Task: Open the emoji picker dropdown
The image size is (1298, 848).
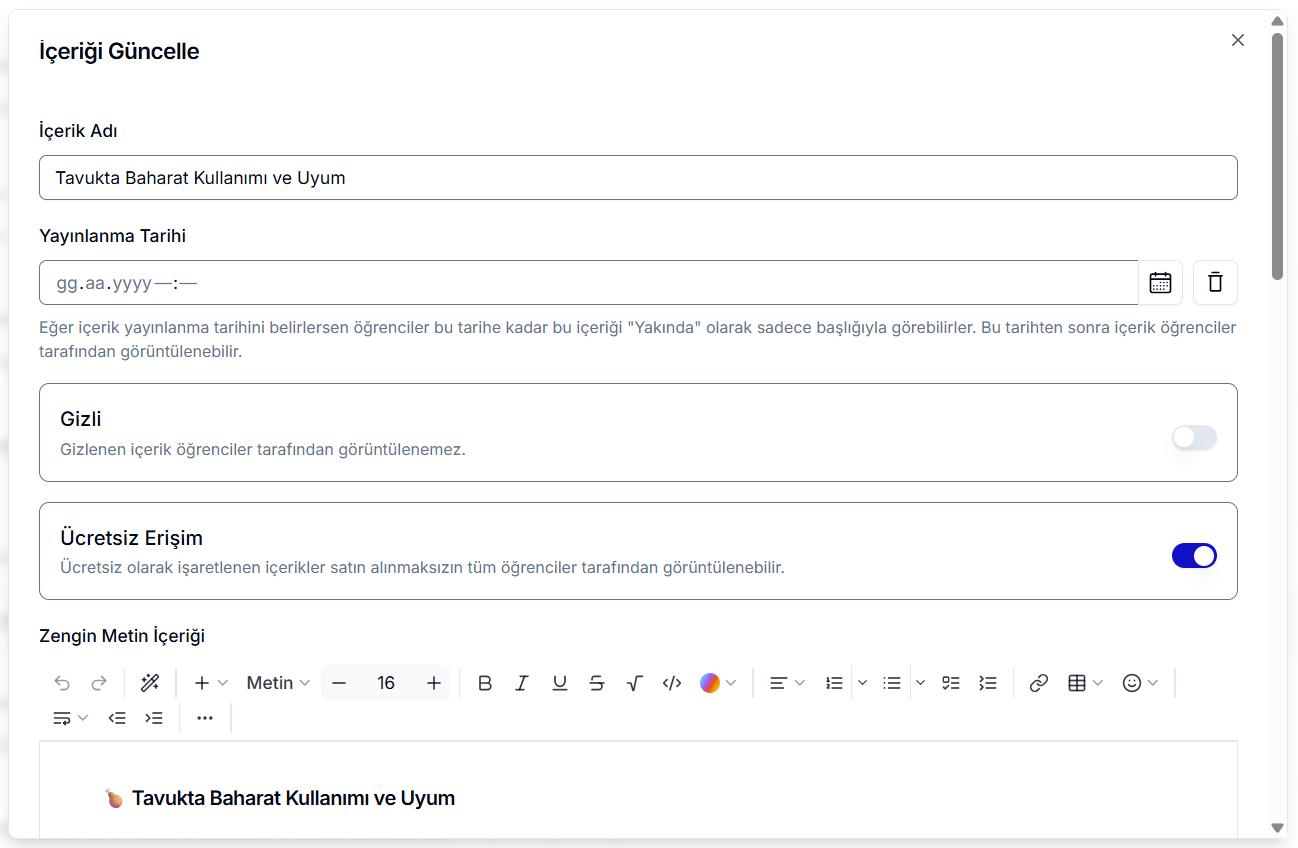Action: pos(1140,683)
